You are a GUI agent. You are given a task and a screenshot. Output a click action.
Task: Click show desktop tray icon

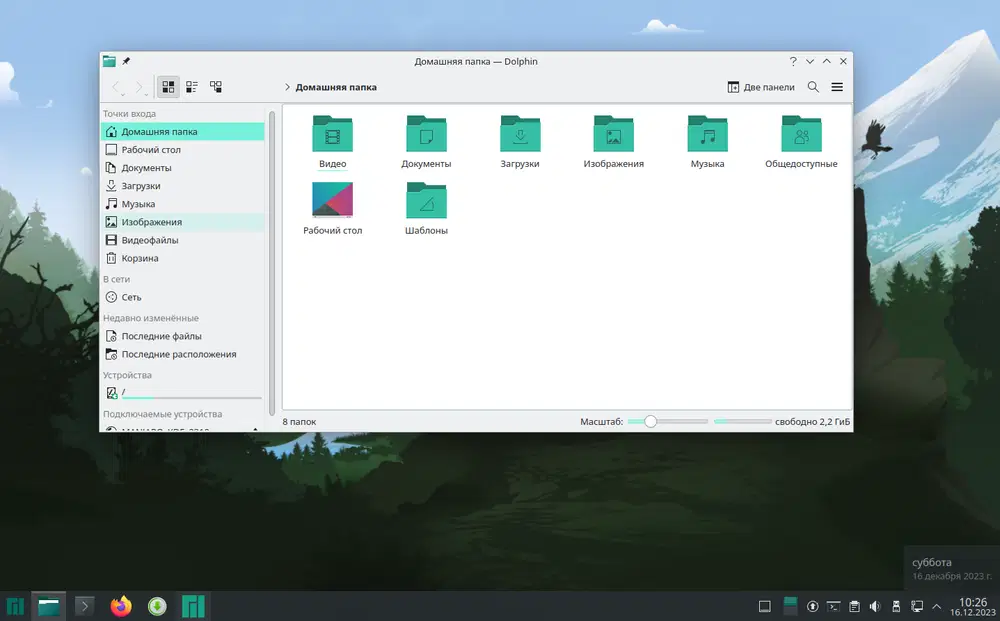click(x=765, y=606)
